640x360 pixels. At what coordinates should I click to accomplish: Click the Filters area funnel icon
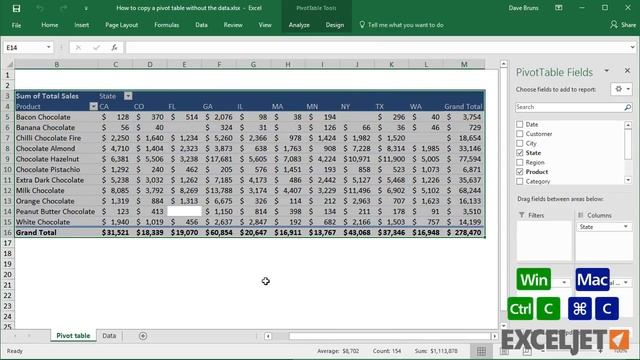tap(522, 215)
